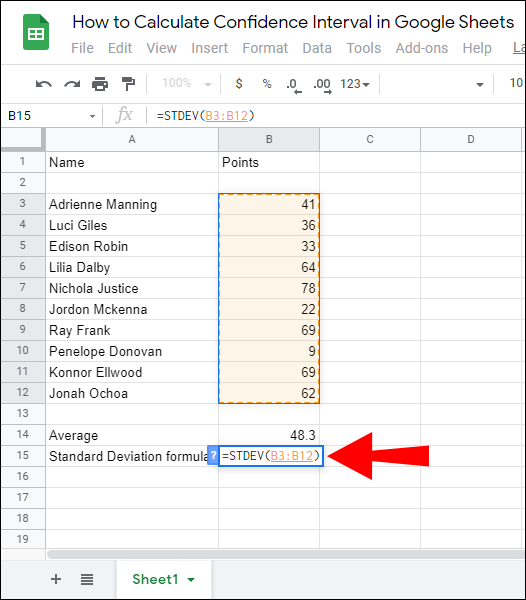Screen dimensions: 526x600
Task: Increase decimal places icon
Action: 322,85
